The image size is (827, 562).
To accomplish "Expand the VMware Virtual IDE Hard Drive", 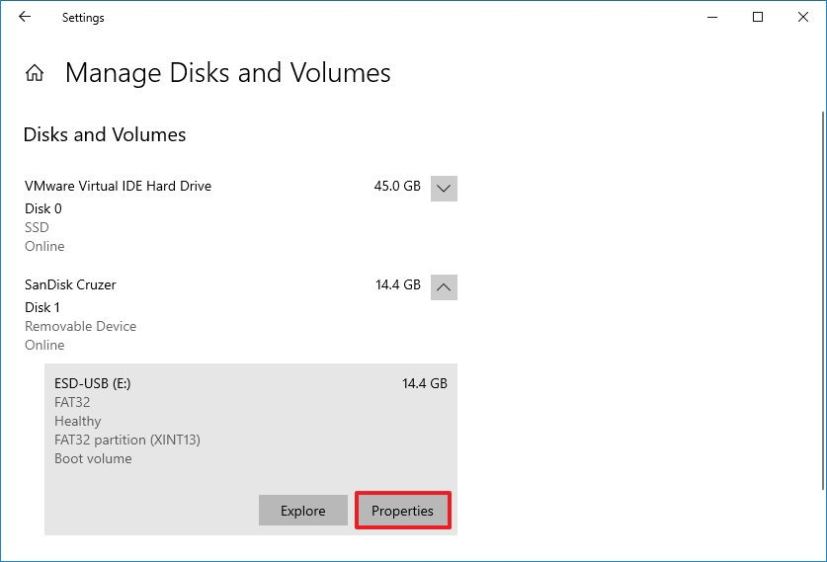I will 444,188.
